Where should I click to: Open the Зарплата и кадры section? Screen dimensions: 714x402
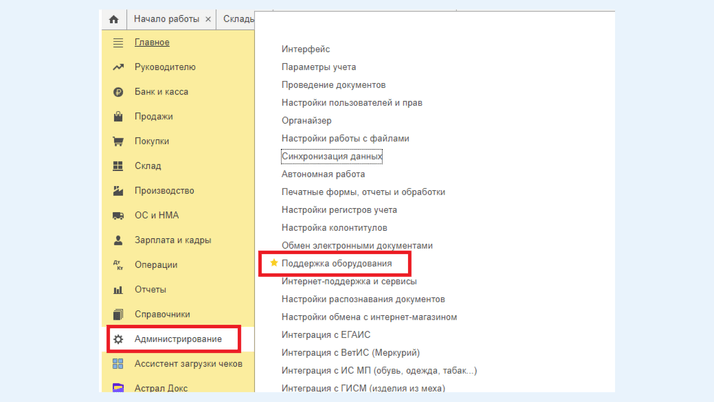[x=173, y=240]
